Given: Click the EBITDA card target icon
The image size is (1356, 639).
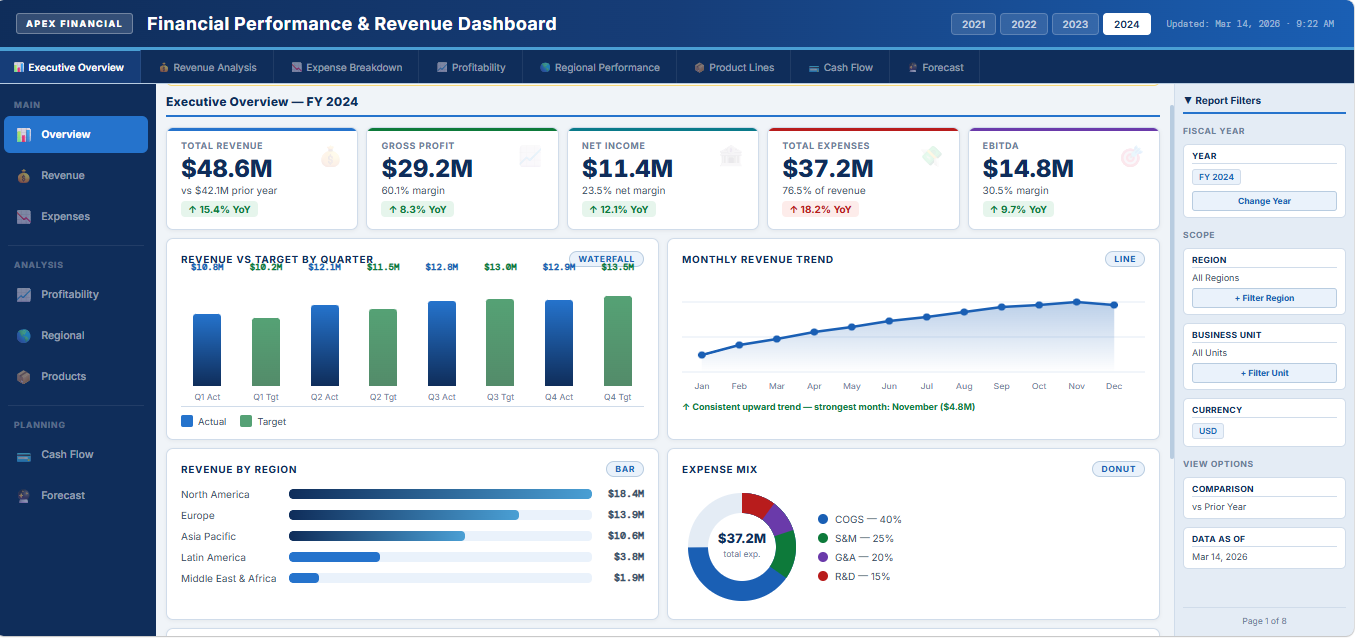Looking at the screenshot, I should point(1132,157).
